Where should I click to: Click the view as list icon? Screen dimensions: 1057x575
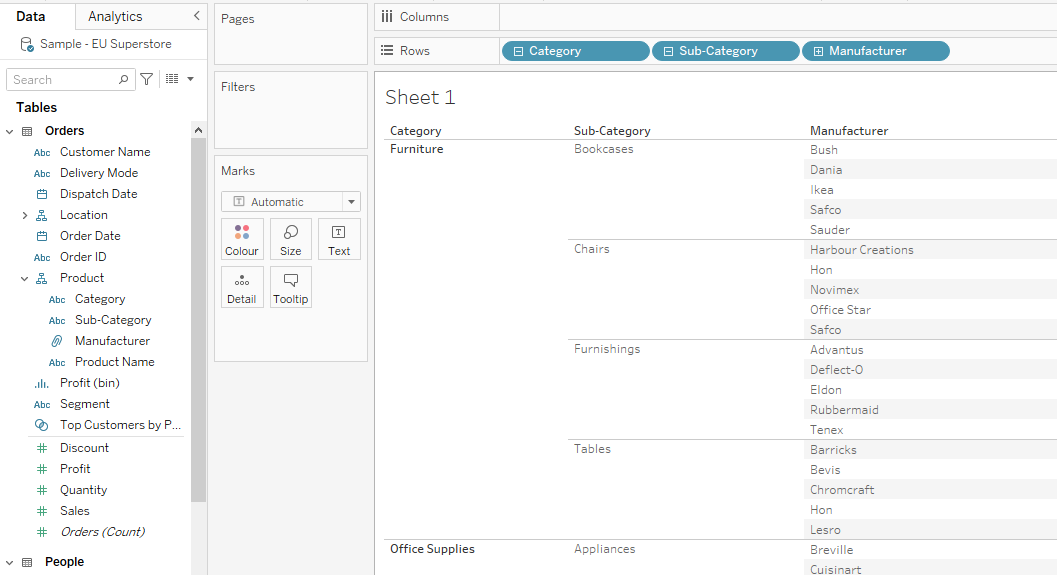coord(172,79)
